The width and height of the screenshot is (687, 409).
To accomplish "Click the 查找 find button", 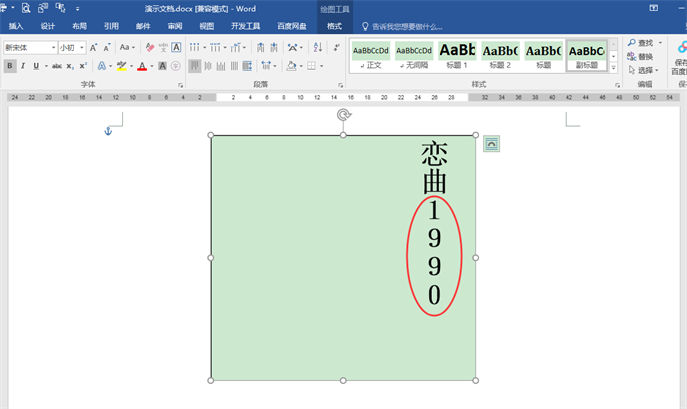I will click(x=640, y=43).
